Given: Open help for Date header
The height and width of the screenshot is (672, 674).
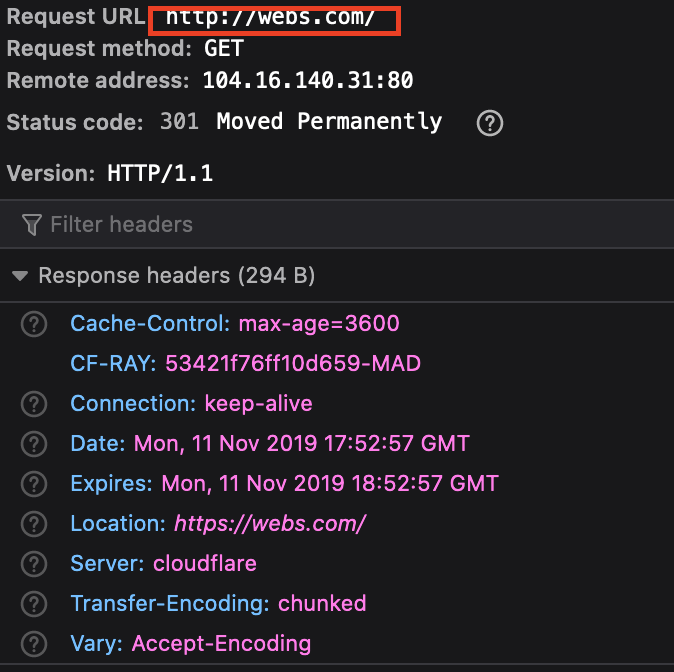Looking at the screenshot, I should 35,444.
